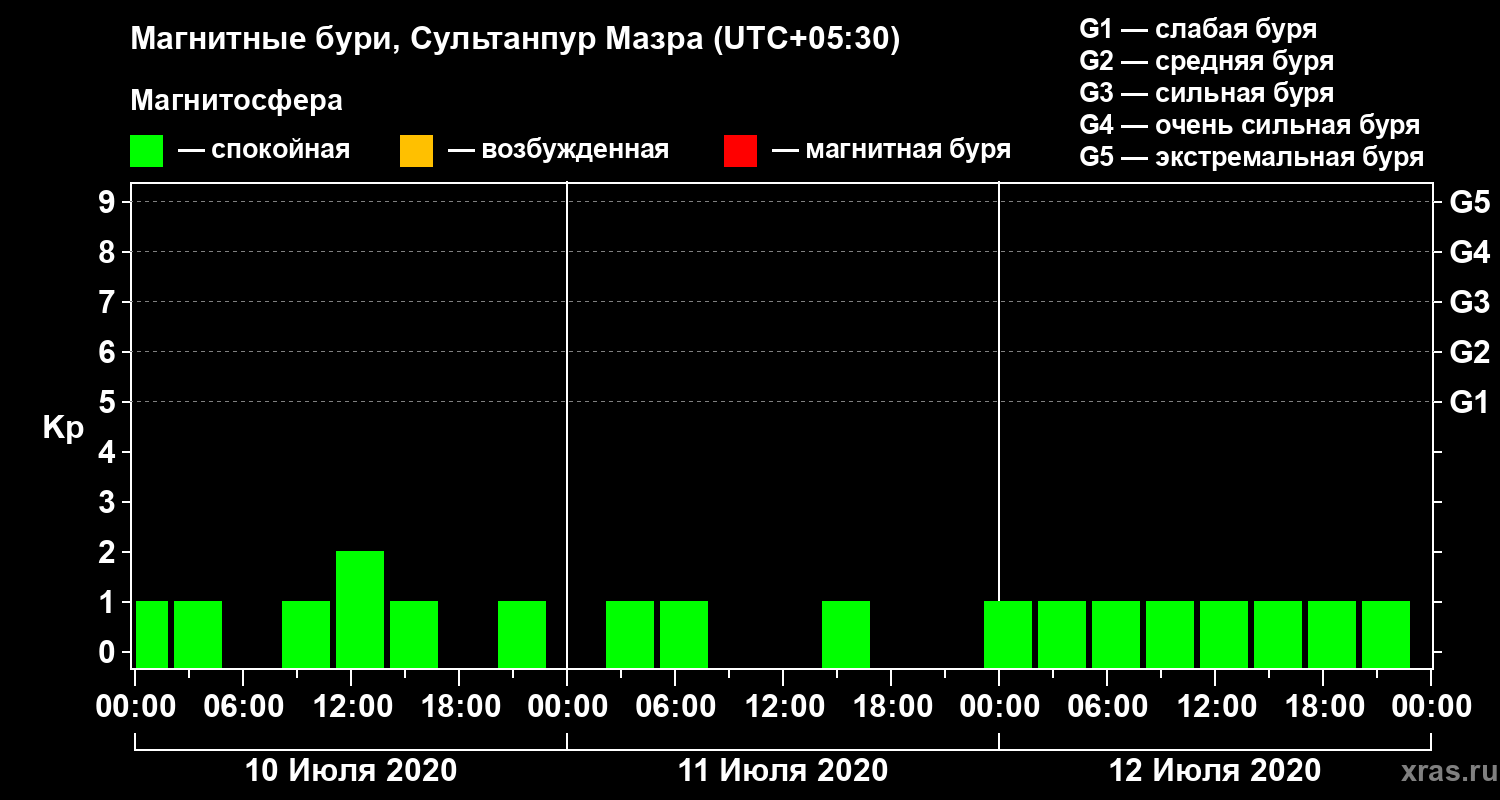This screenshot has width=1500, height=800.
Task: Click the only afternoon bar on 11 July
Action: [x=846, y=634]
